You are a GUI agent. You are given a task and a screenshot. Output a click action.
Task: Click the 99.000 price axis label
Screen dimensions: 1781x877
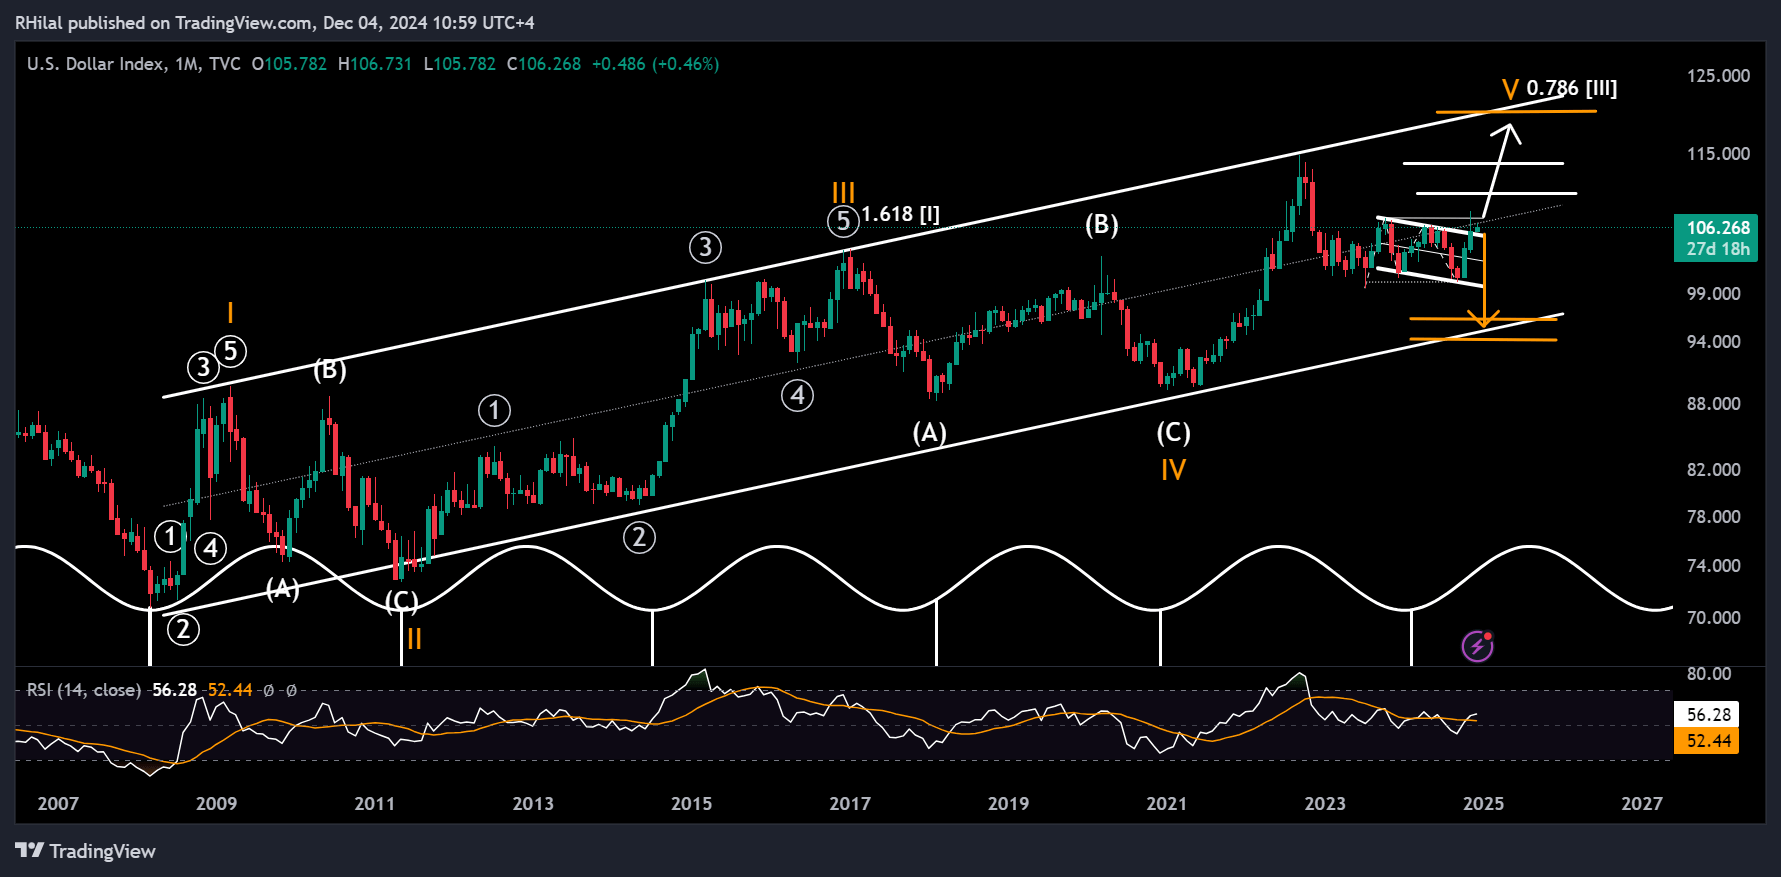pyautogui.click(x=1714, y=294)
